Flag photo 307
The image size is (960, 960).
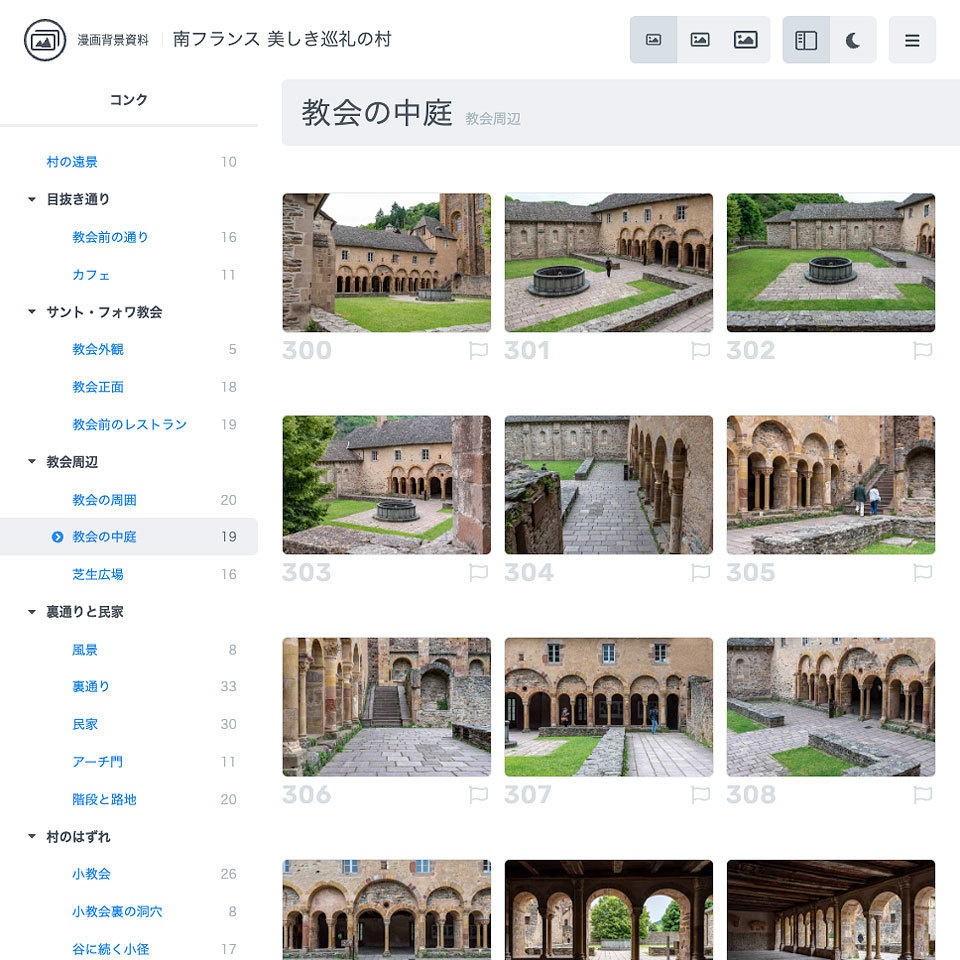click(x=700, y=795)
